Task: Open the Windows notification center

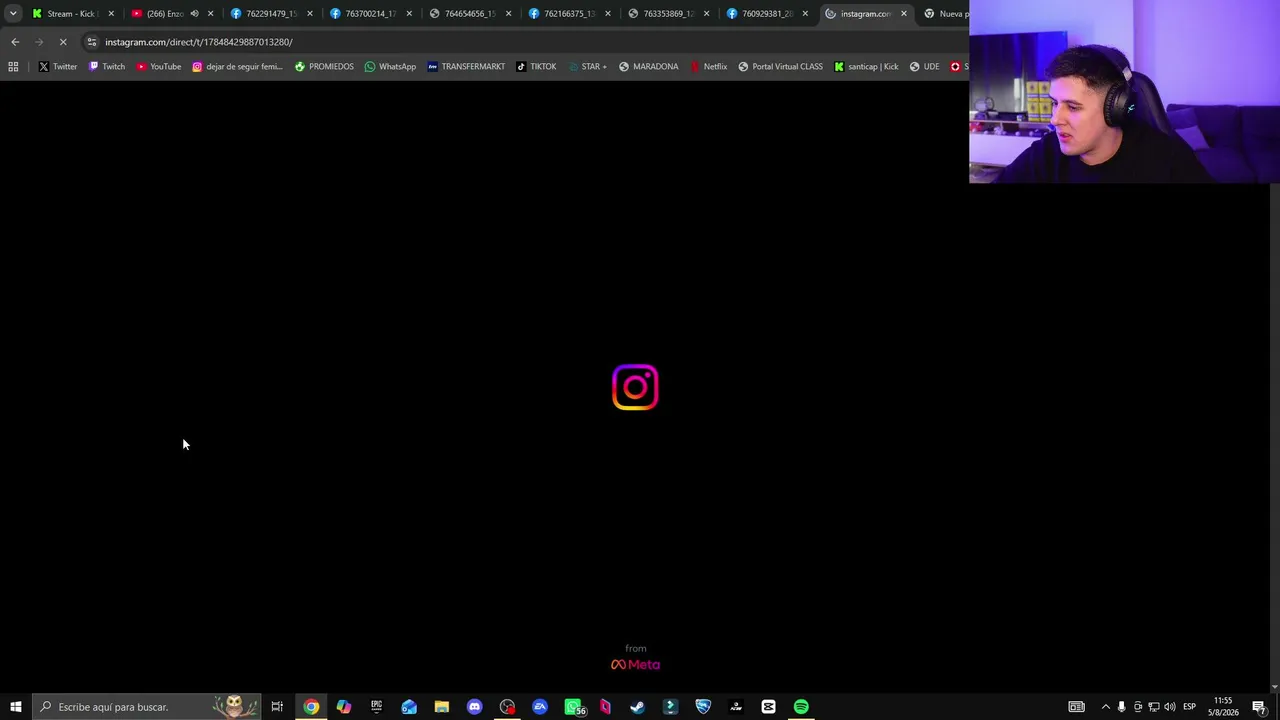Action: [x=1259, y=707]
